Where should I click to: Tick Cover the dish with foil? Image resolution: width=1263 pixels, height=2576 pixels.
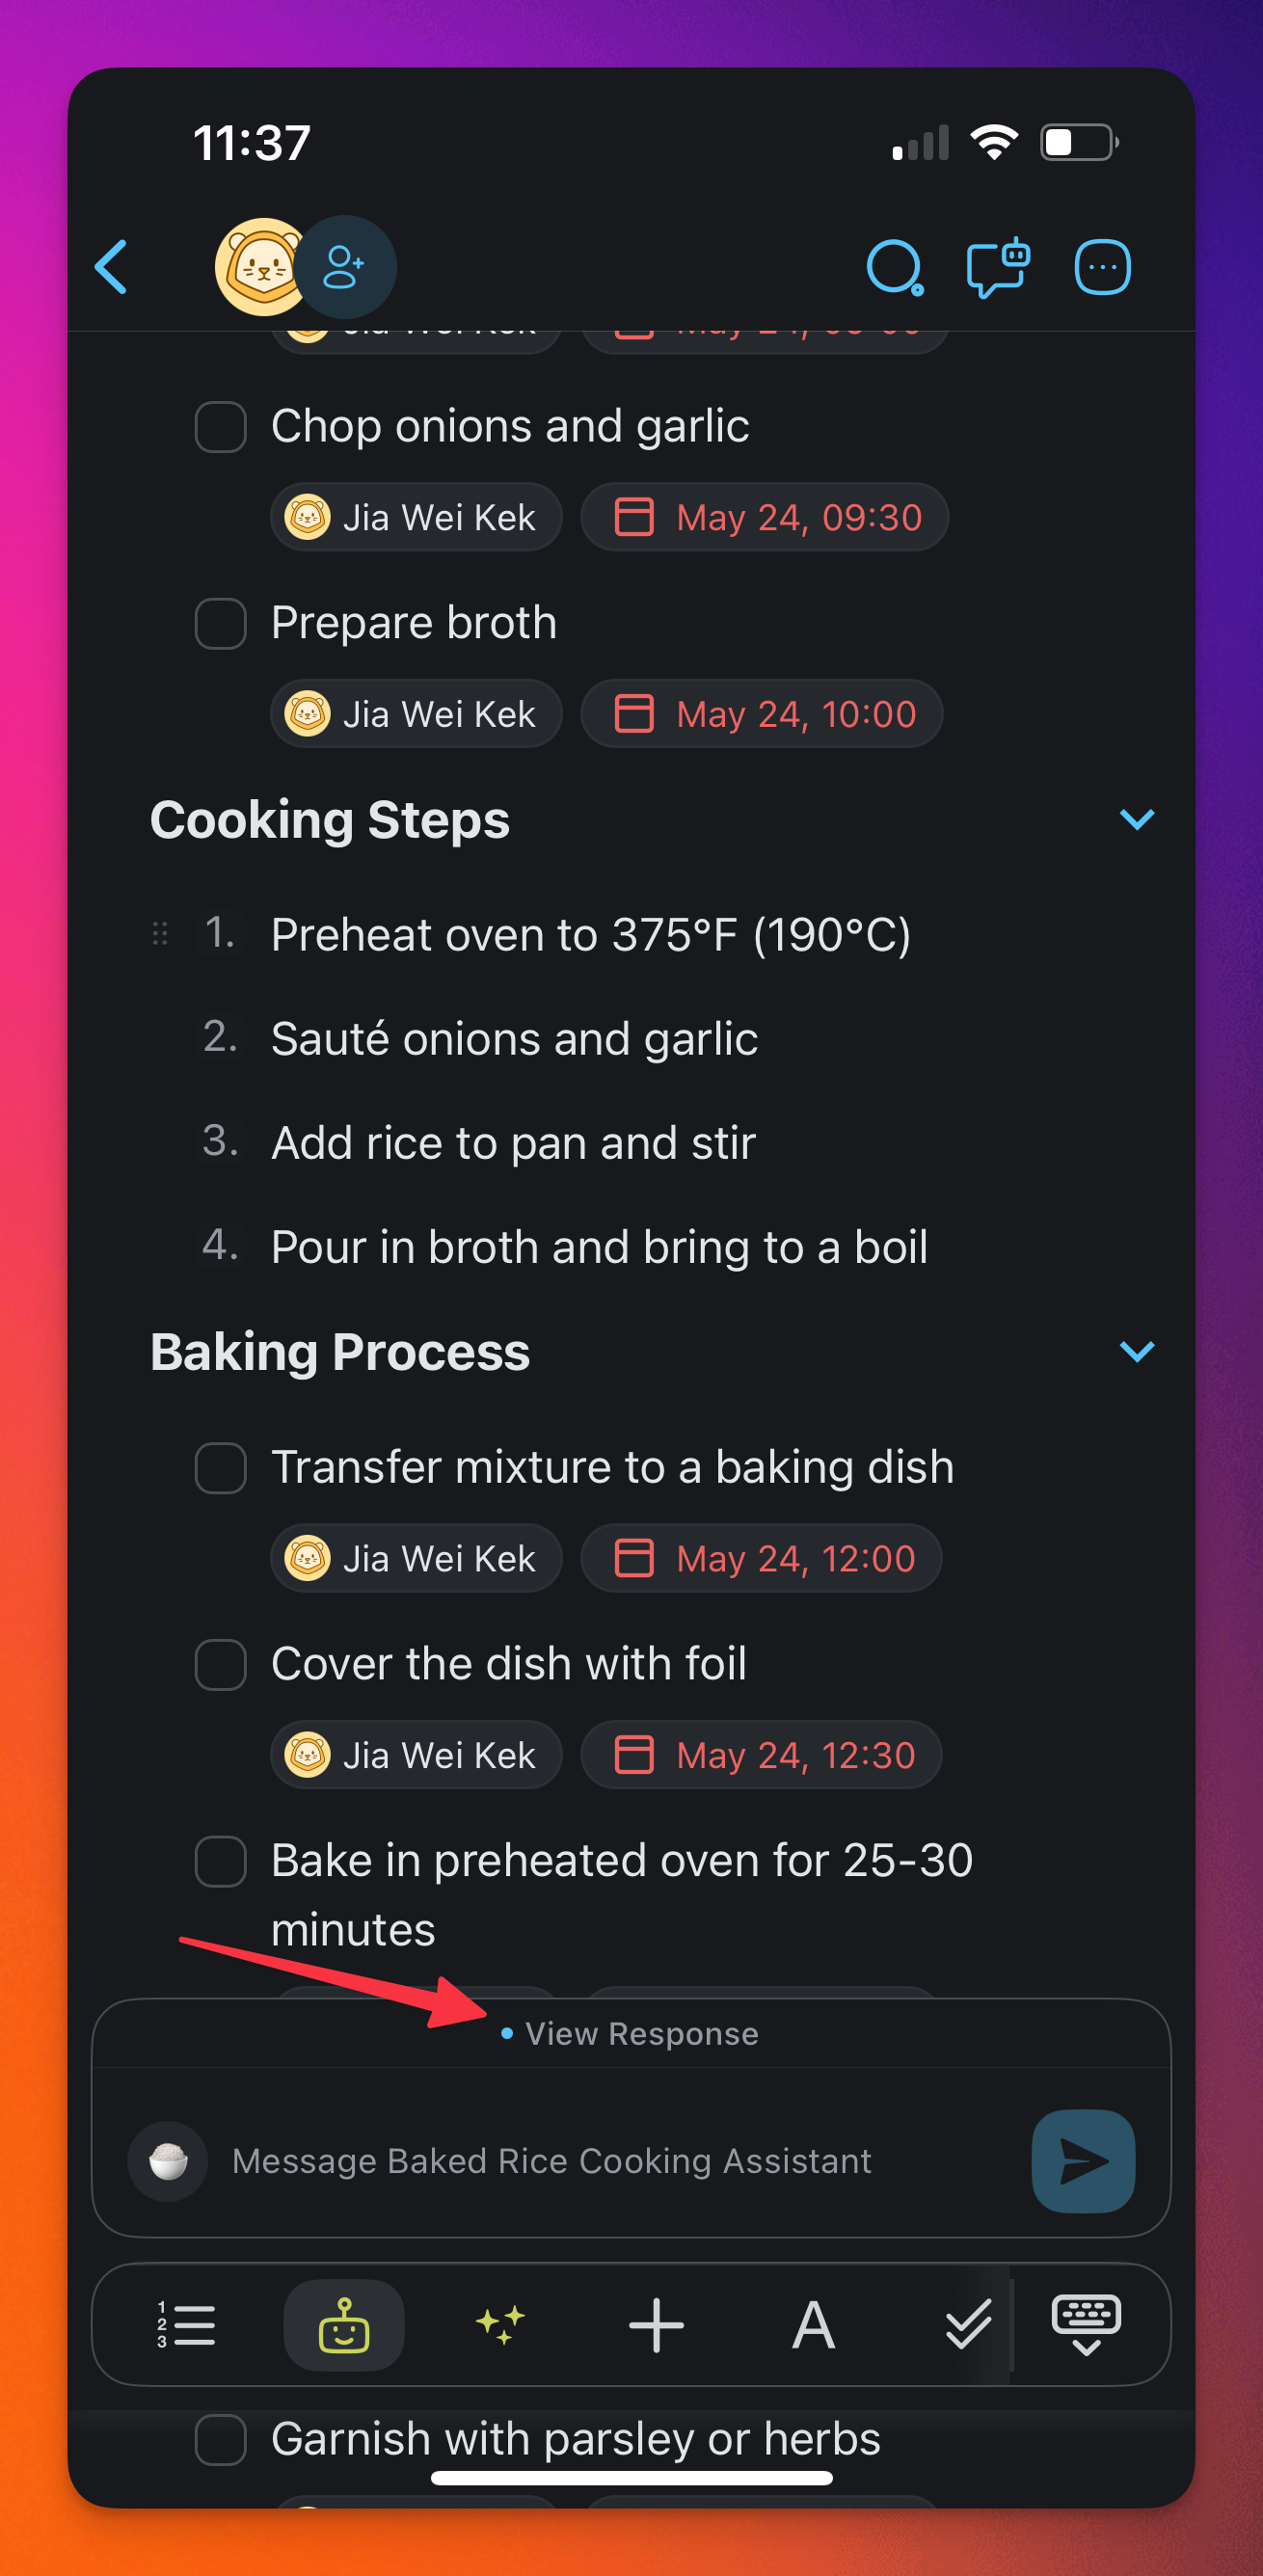coord(221,1664)
